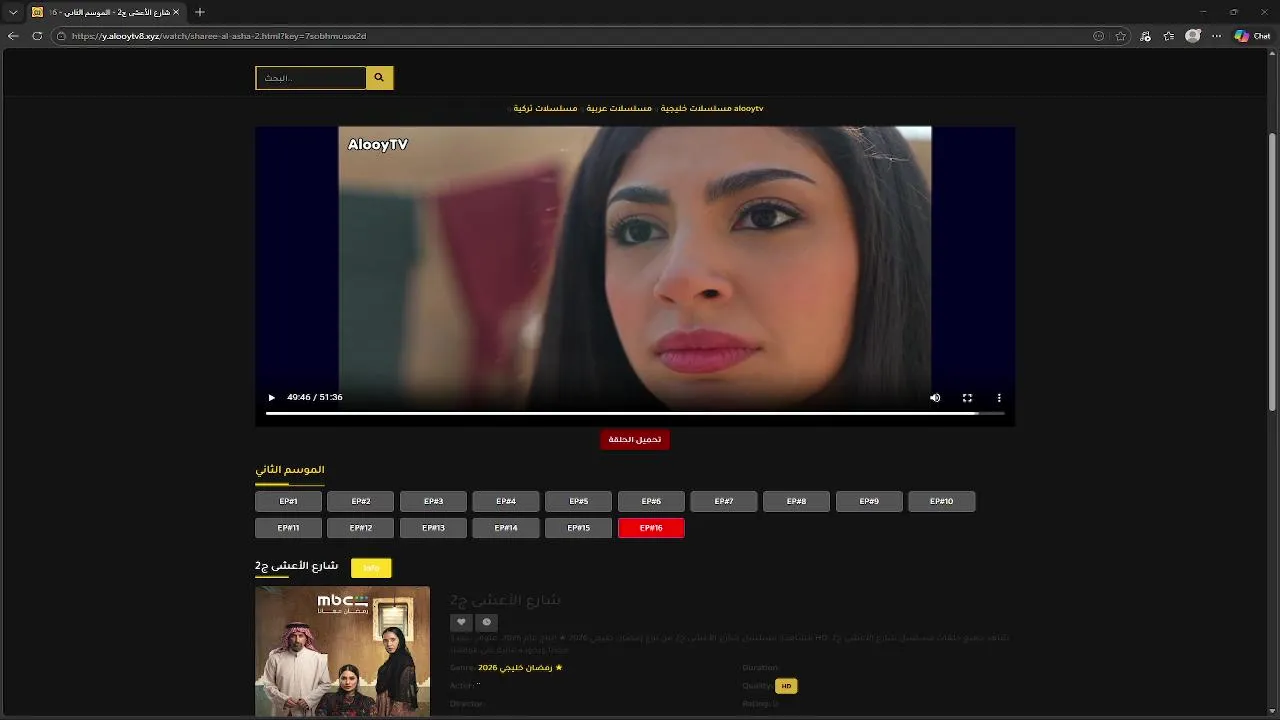Select highlighted episode EP#16

point(651,528)
